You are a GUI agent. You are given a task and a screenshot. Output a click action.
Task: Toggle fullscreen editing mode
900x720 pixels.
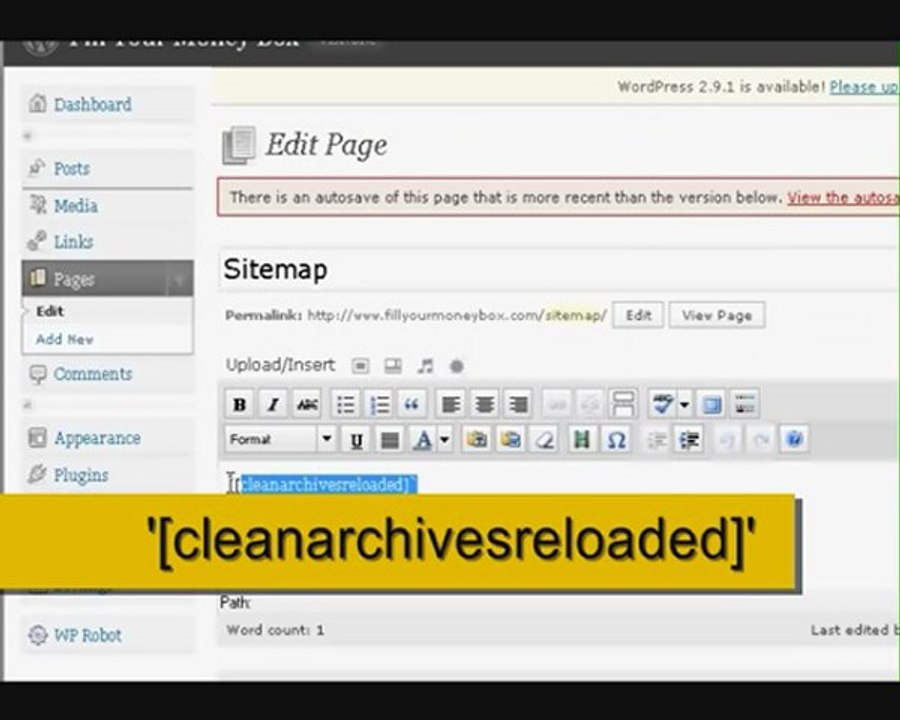pos(712,405)
